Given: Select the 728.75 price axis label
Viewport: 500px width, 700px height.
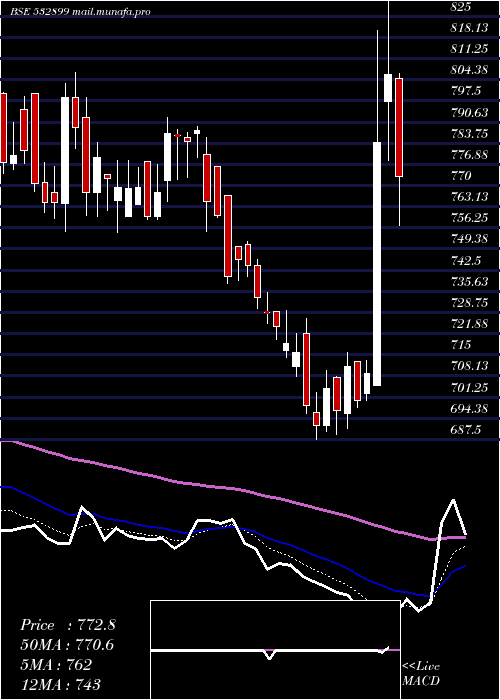Looking at the screenshot, I should [469, 303].
